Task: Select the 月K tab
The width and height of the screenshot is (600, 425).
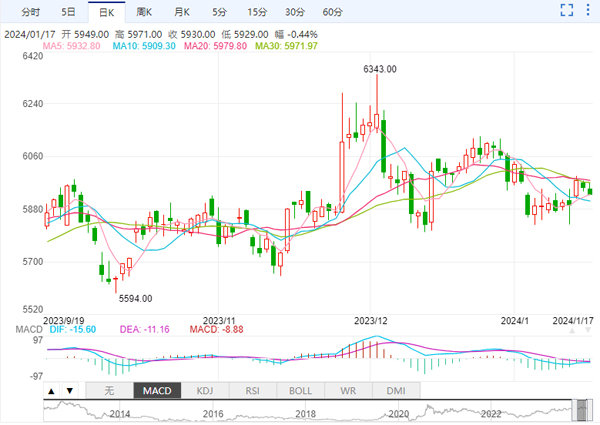Action: (x=182, y=12)
